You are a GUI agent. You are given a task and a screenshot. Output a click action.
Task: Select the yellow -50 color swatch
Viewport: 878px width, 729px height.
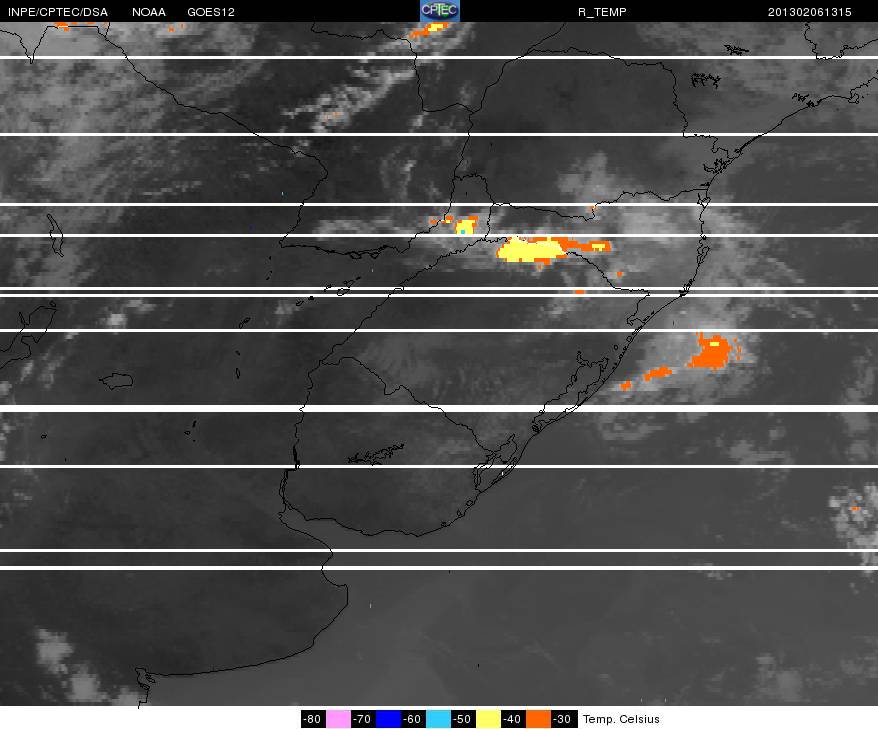click(488, 719)
